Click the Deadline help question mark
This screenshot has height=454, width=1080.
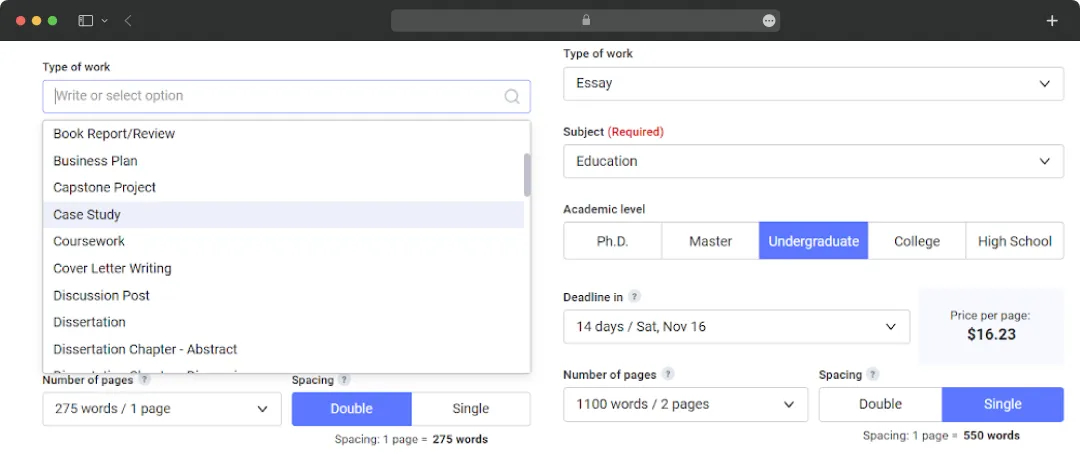(635, 297)
